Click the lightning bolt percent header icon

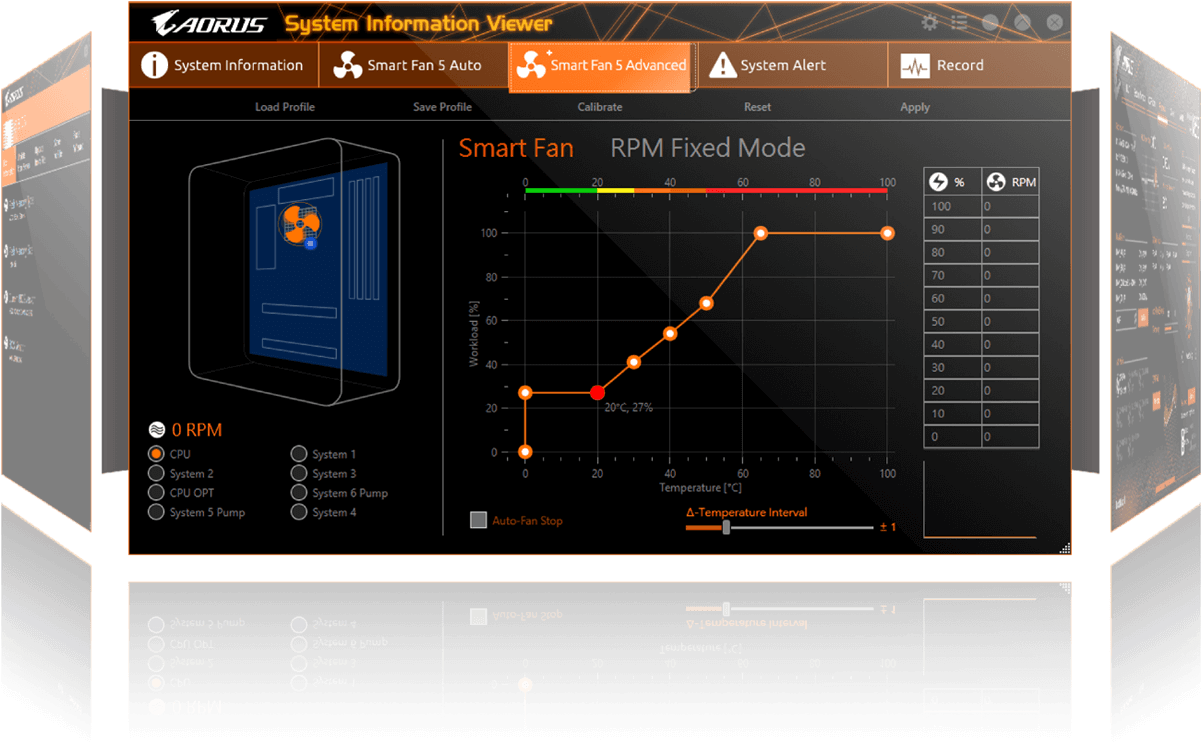coord(938,182)
